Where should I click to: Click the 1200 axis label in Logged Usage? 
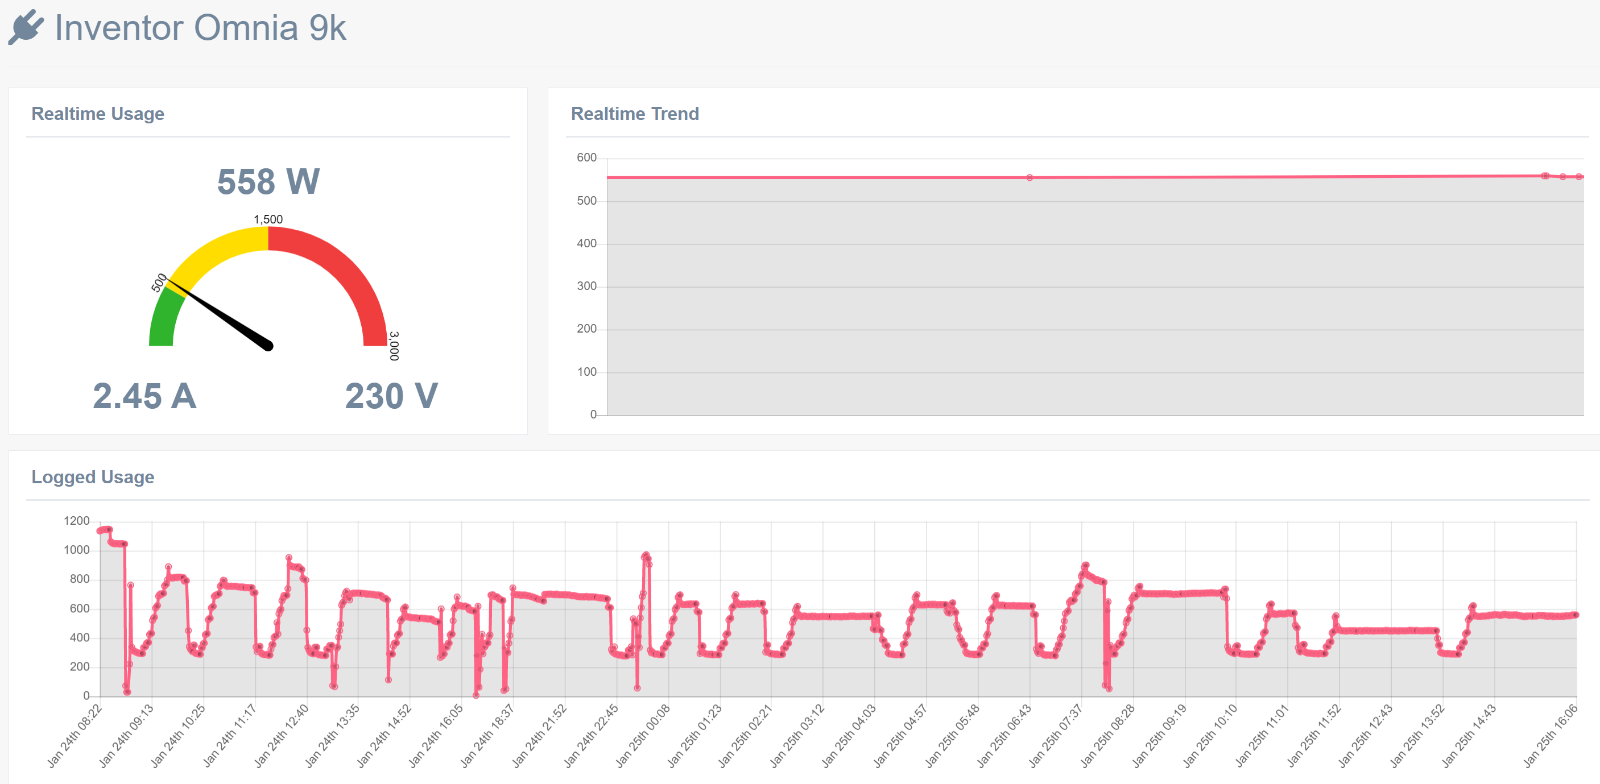77,521
